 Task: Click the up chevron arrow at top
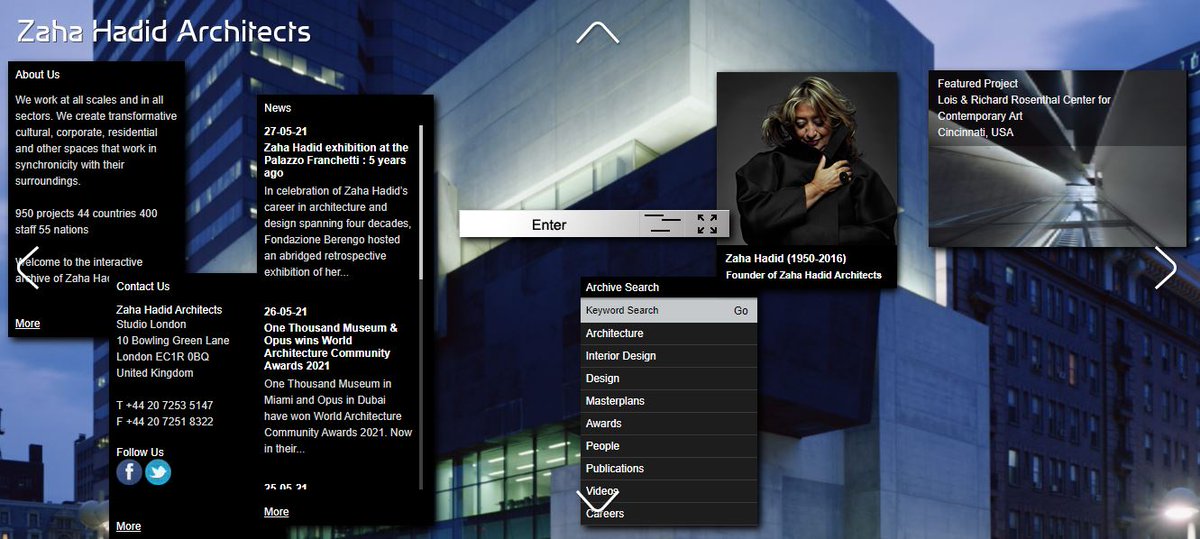point(598,33)
